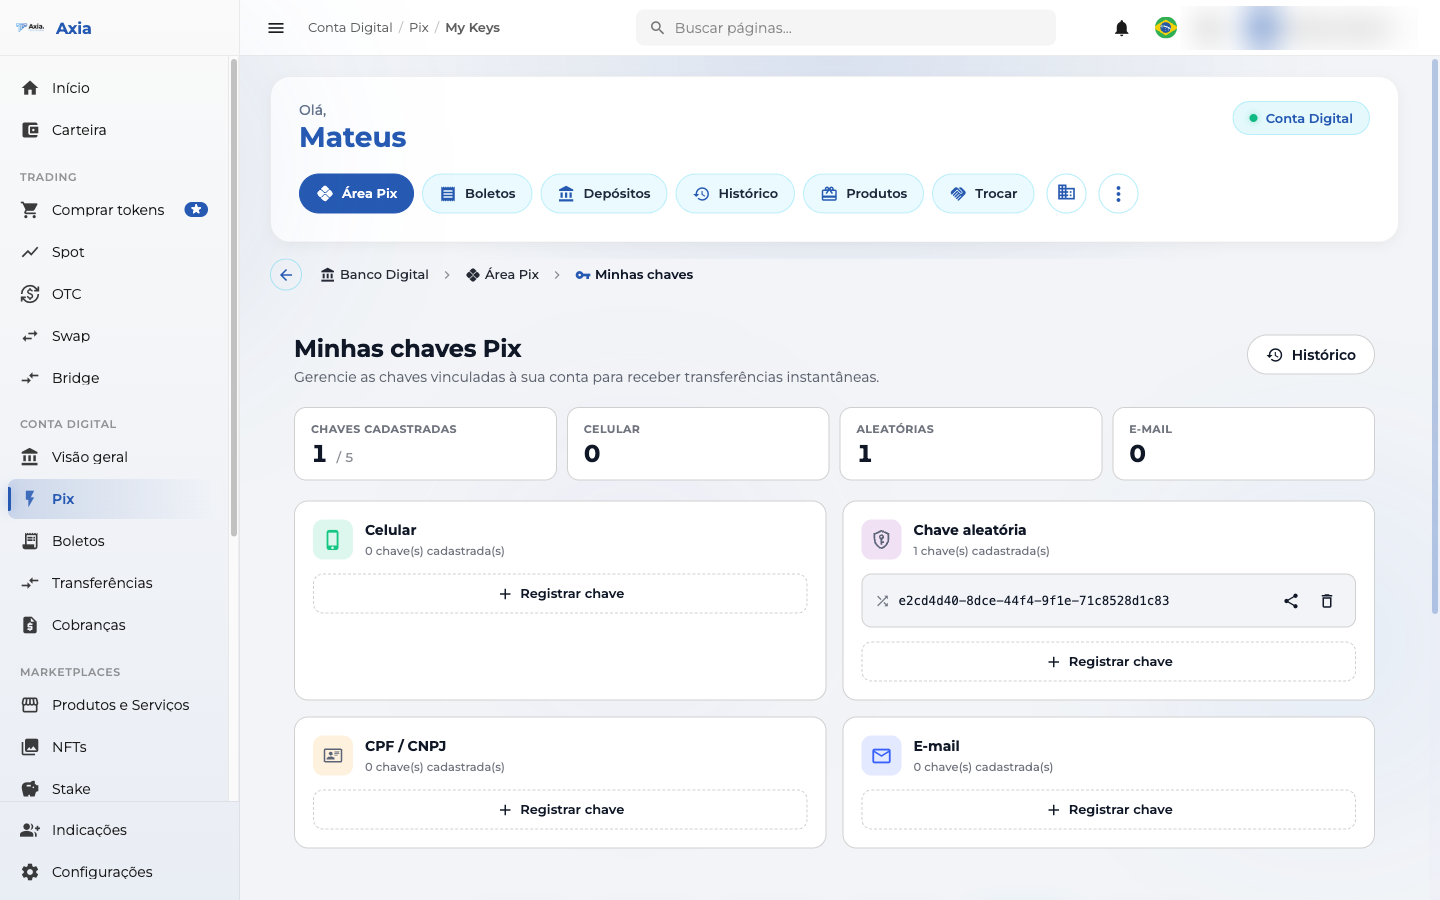Click the notifications bell icon
This screenshot has width=1440, height=900.
click(x=1122, y=28)
